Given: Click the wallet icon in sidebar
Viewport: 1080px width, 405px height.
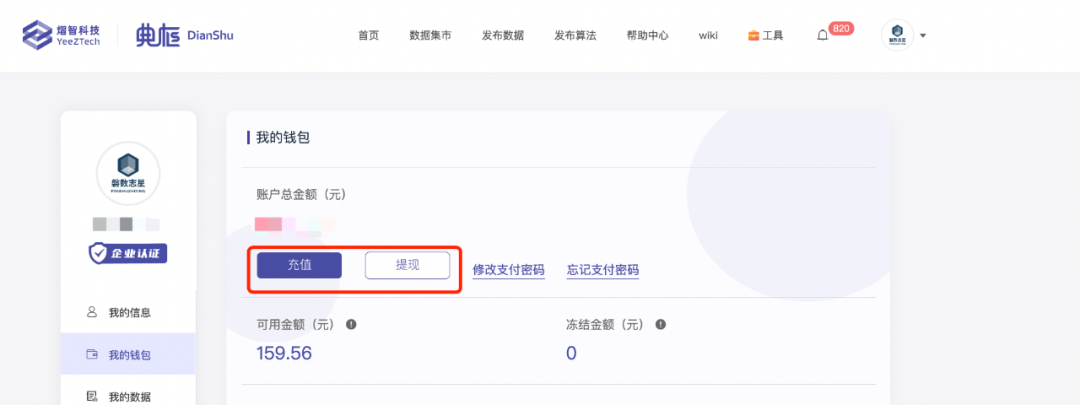Looking at the screenshot, I should [92, 355].
